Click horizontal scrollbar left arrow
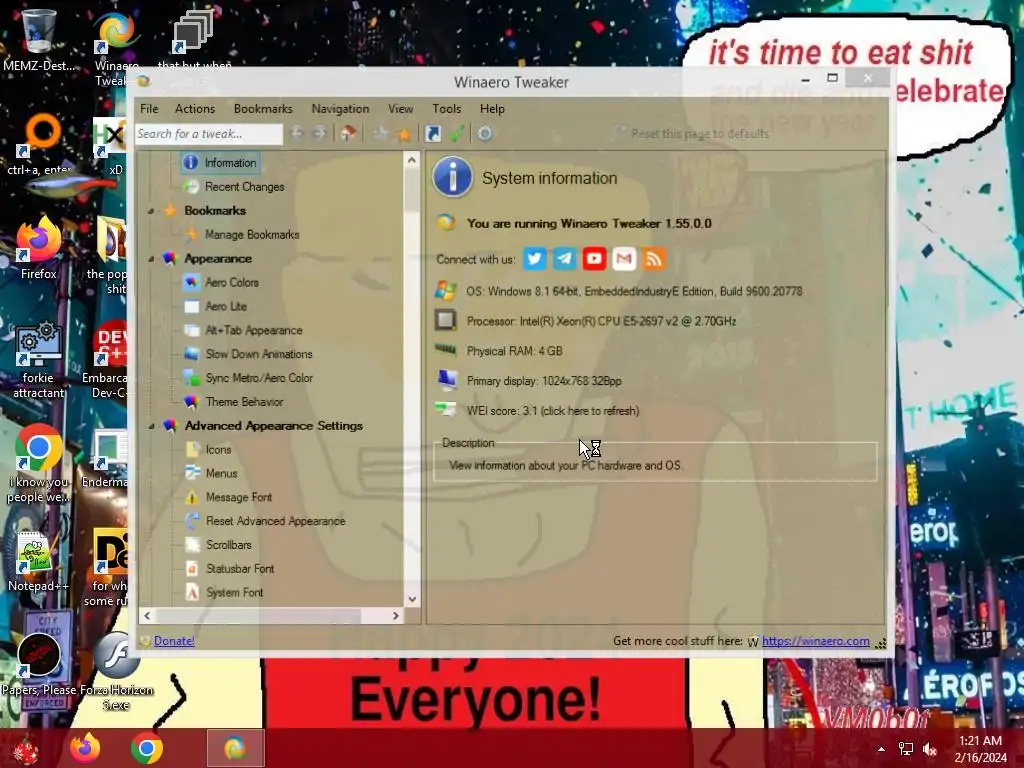This screenshot has height=768, width=1024. (x=147, y=616)
